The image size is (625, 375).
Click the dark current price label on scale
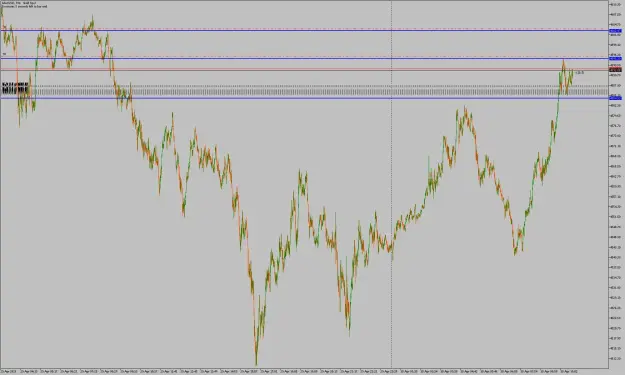pyautogui.click(x=615, y=70)
